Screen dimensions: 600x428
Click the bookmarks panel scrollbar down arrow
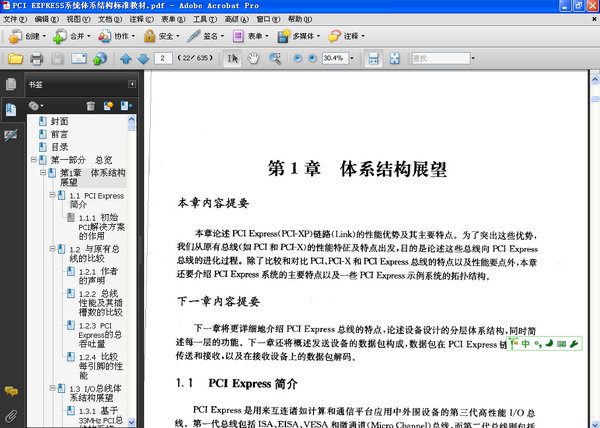point(131,422)
